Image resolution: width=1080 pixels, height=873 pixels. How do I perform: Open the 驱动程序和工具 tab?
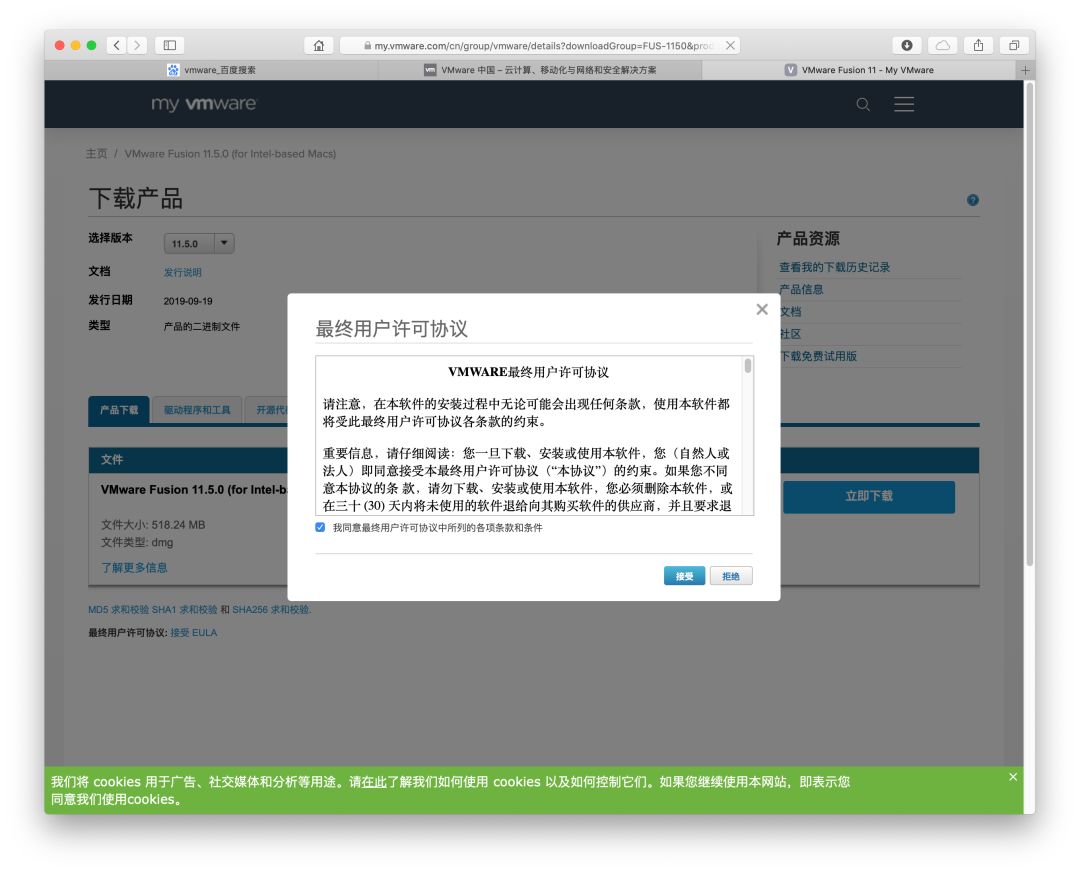197,410
